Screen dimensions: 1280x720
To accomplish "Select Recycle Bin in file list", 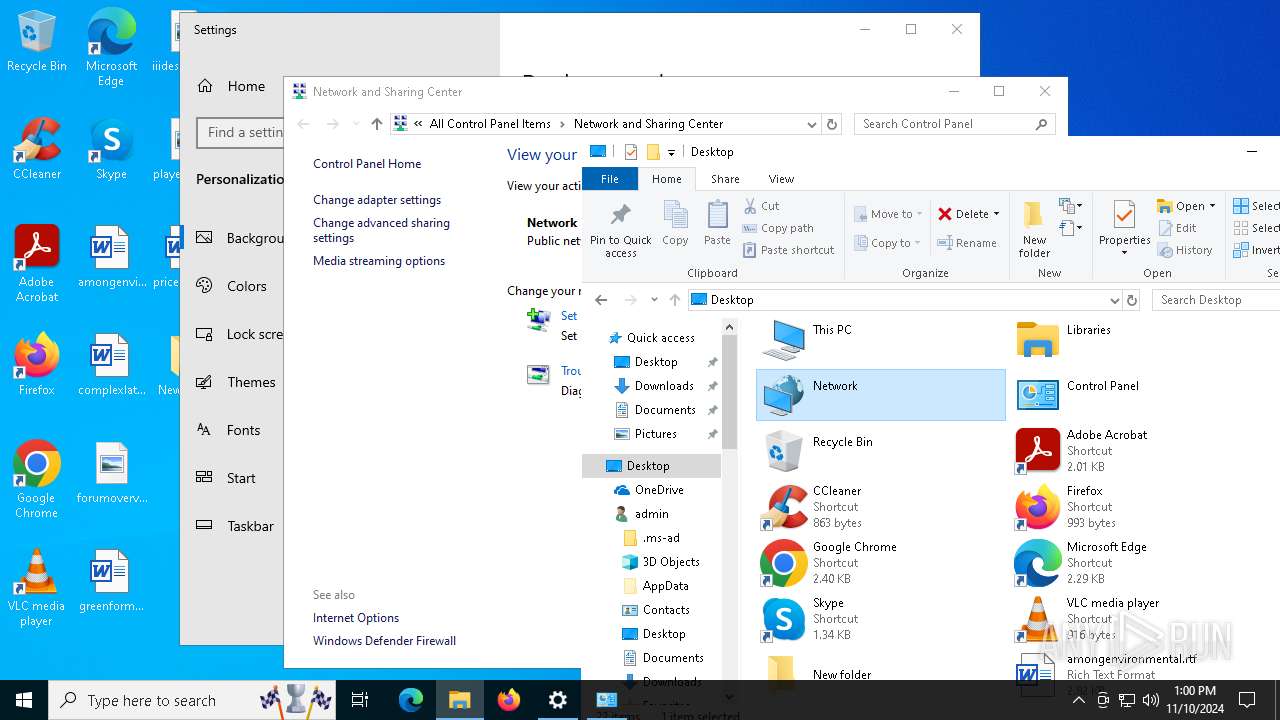I will (880, 451).
